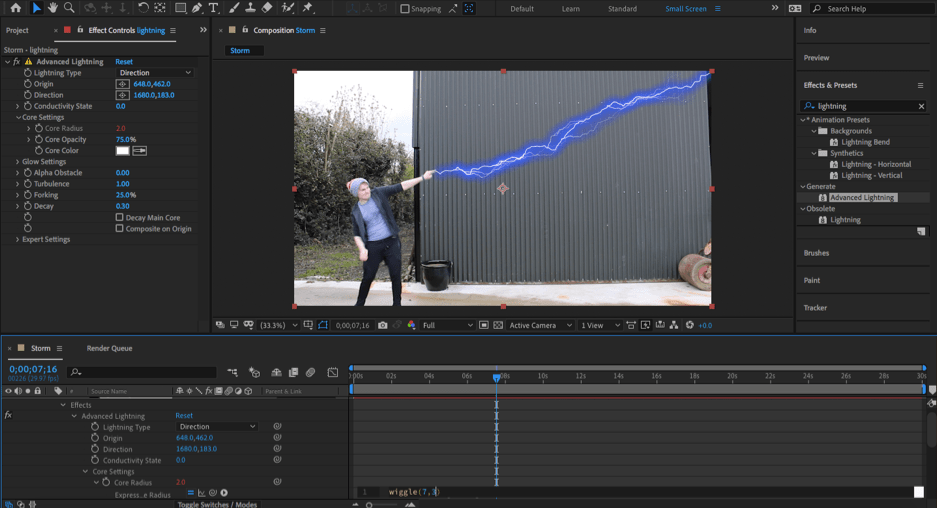The height and width of the screenshot is (508, 937).
Task: Take a snapshot with camera icon
Action: [x=382, y=325]
